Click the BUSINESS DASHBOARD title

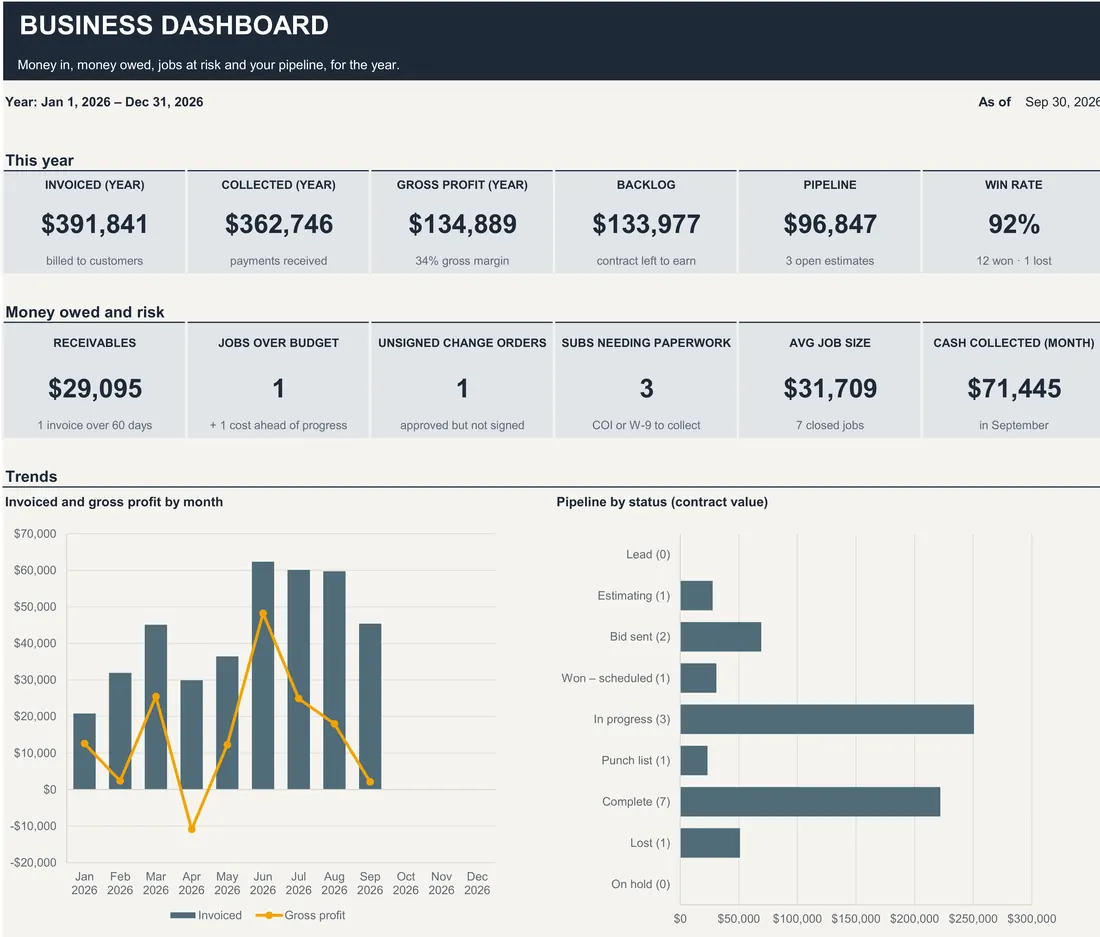174,25
